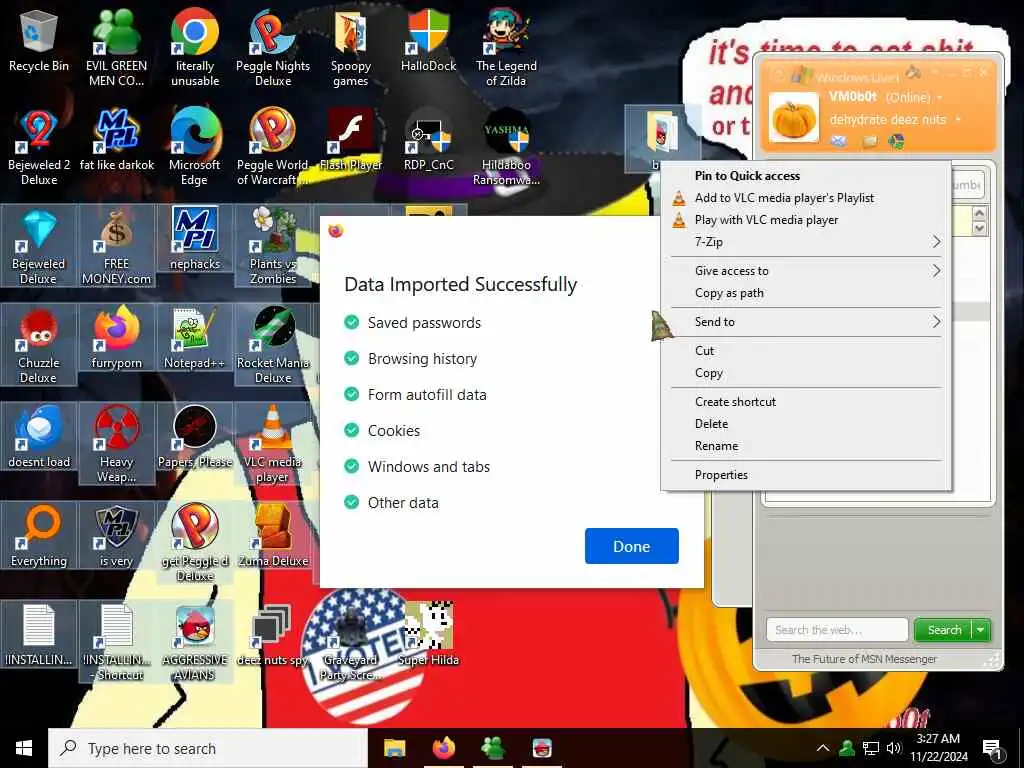The image size is (1024, 768).
Task: Open status dropdown next to (Online)
Action: (x=940, y=97)
